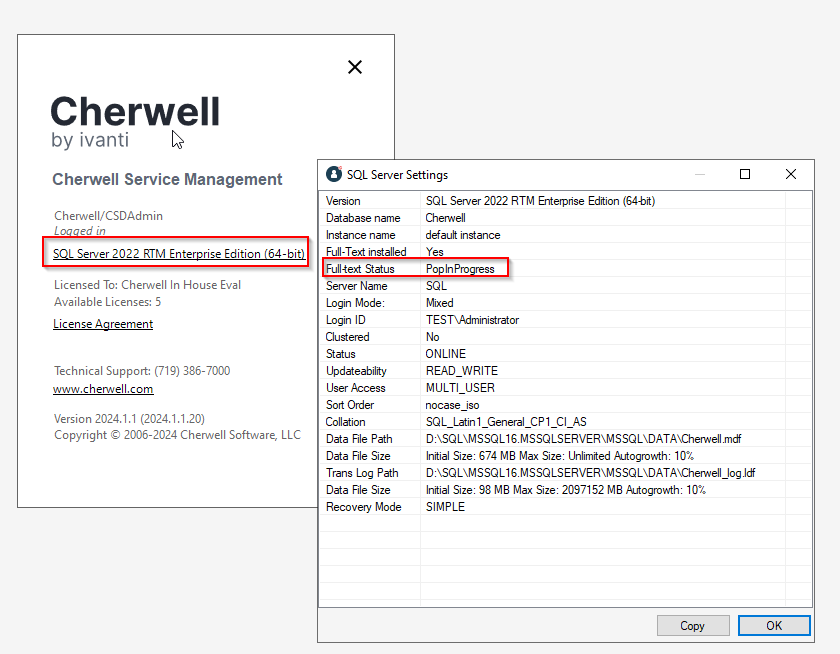This screenshot has height=654, width=840.
Task: Confirm with the OK button
Action: point(774,625)
